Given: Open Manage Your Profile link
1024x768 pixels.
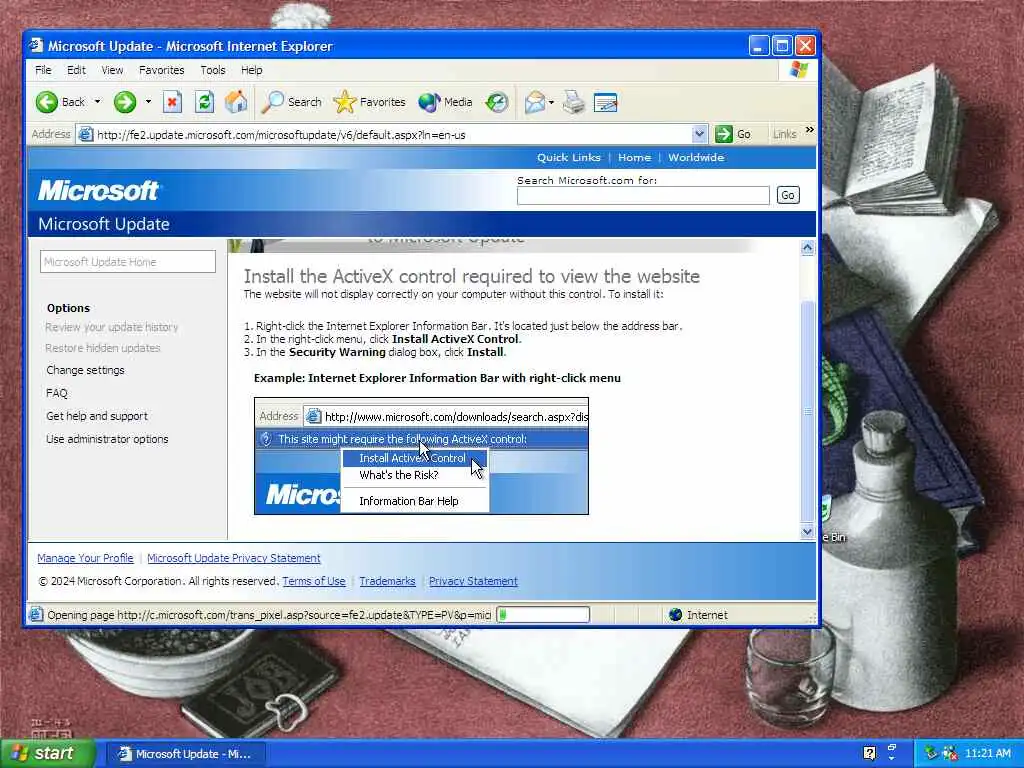Looking at the screenshot, I should pos(85,558).
